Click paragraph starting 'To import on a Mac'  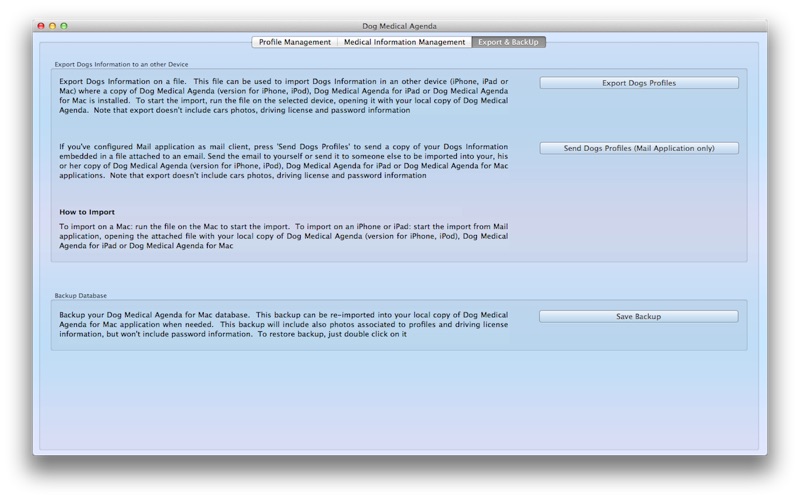click(x=284, y=236)
